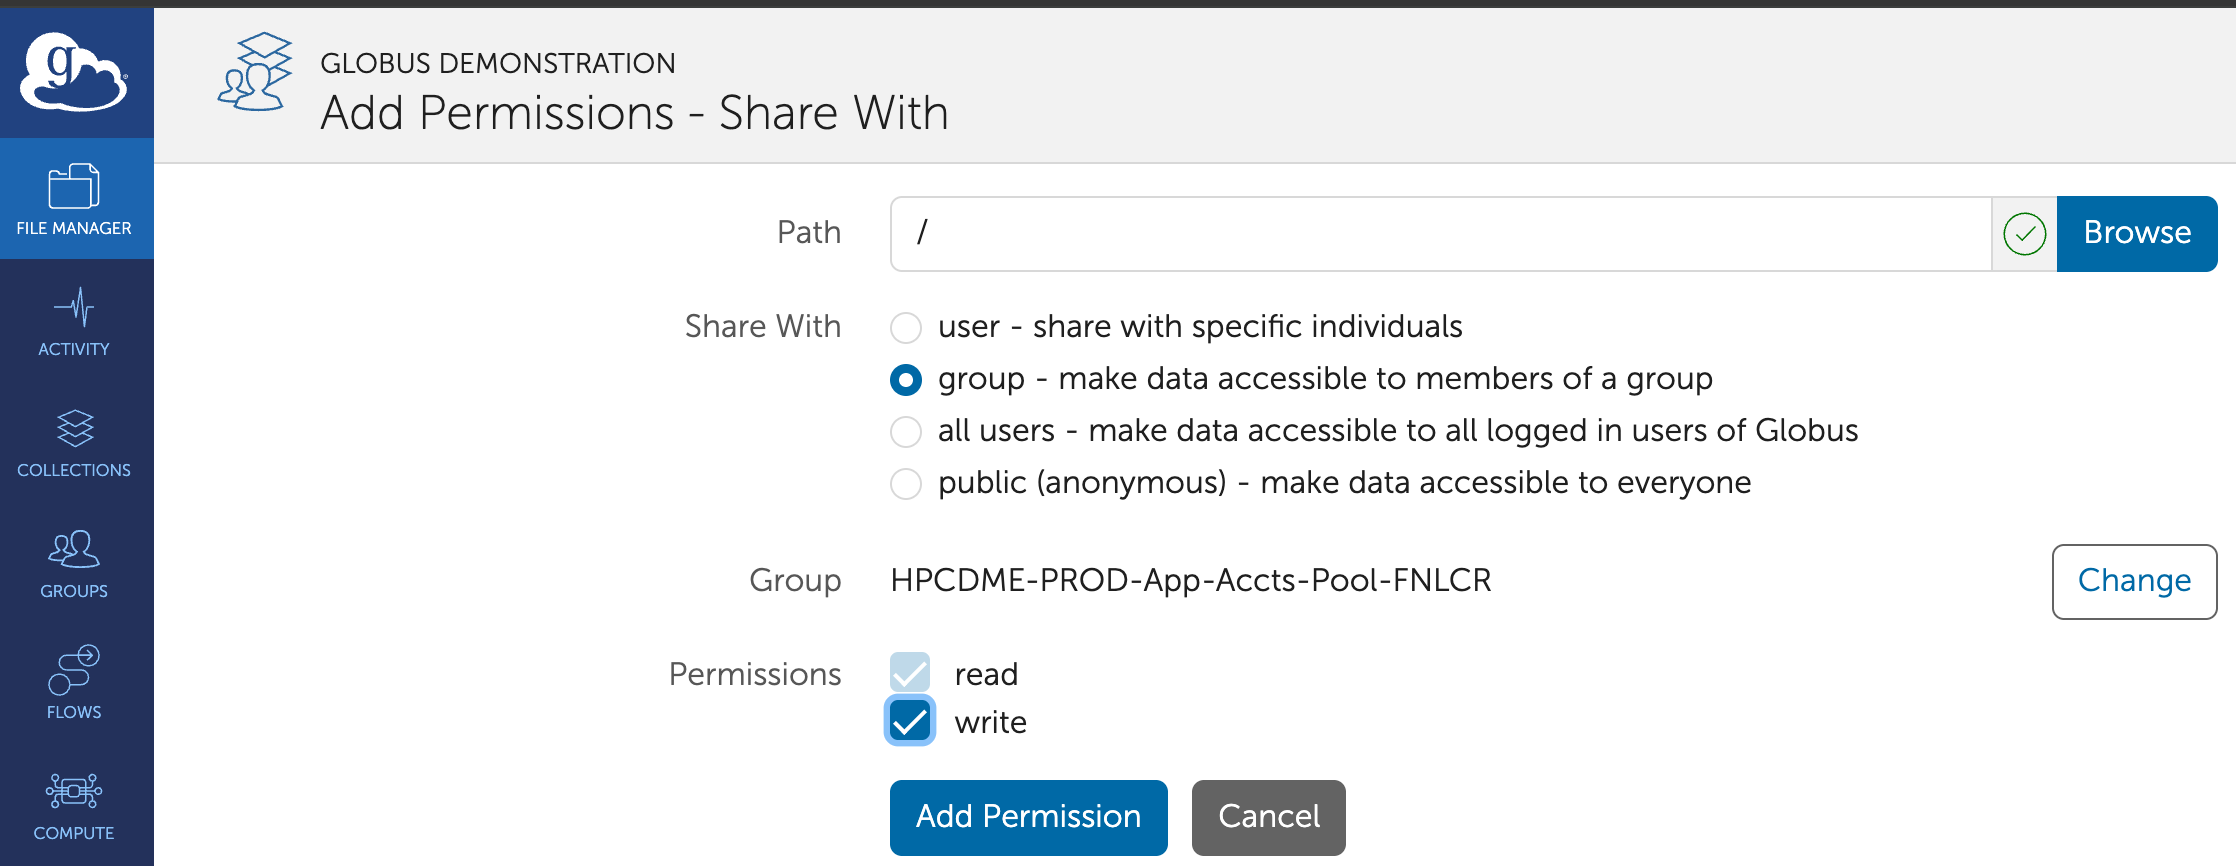Click the green path valid checkmark
2236x866 pixels.
(2024, 234)
